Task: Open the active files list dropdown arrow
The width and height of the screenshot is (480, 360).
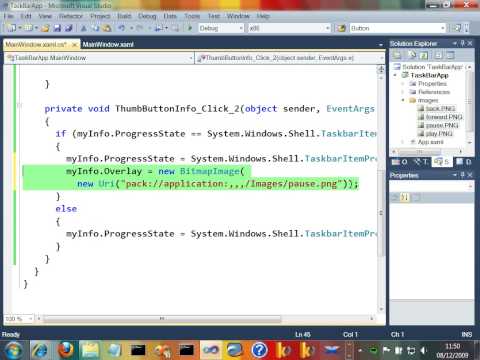Action: coord(381,44)
